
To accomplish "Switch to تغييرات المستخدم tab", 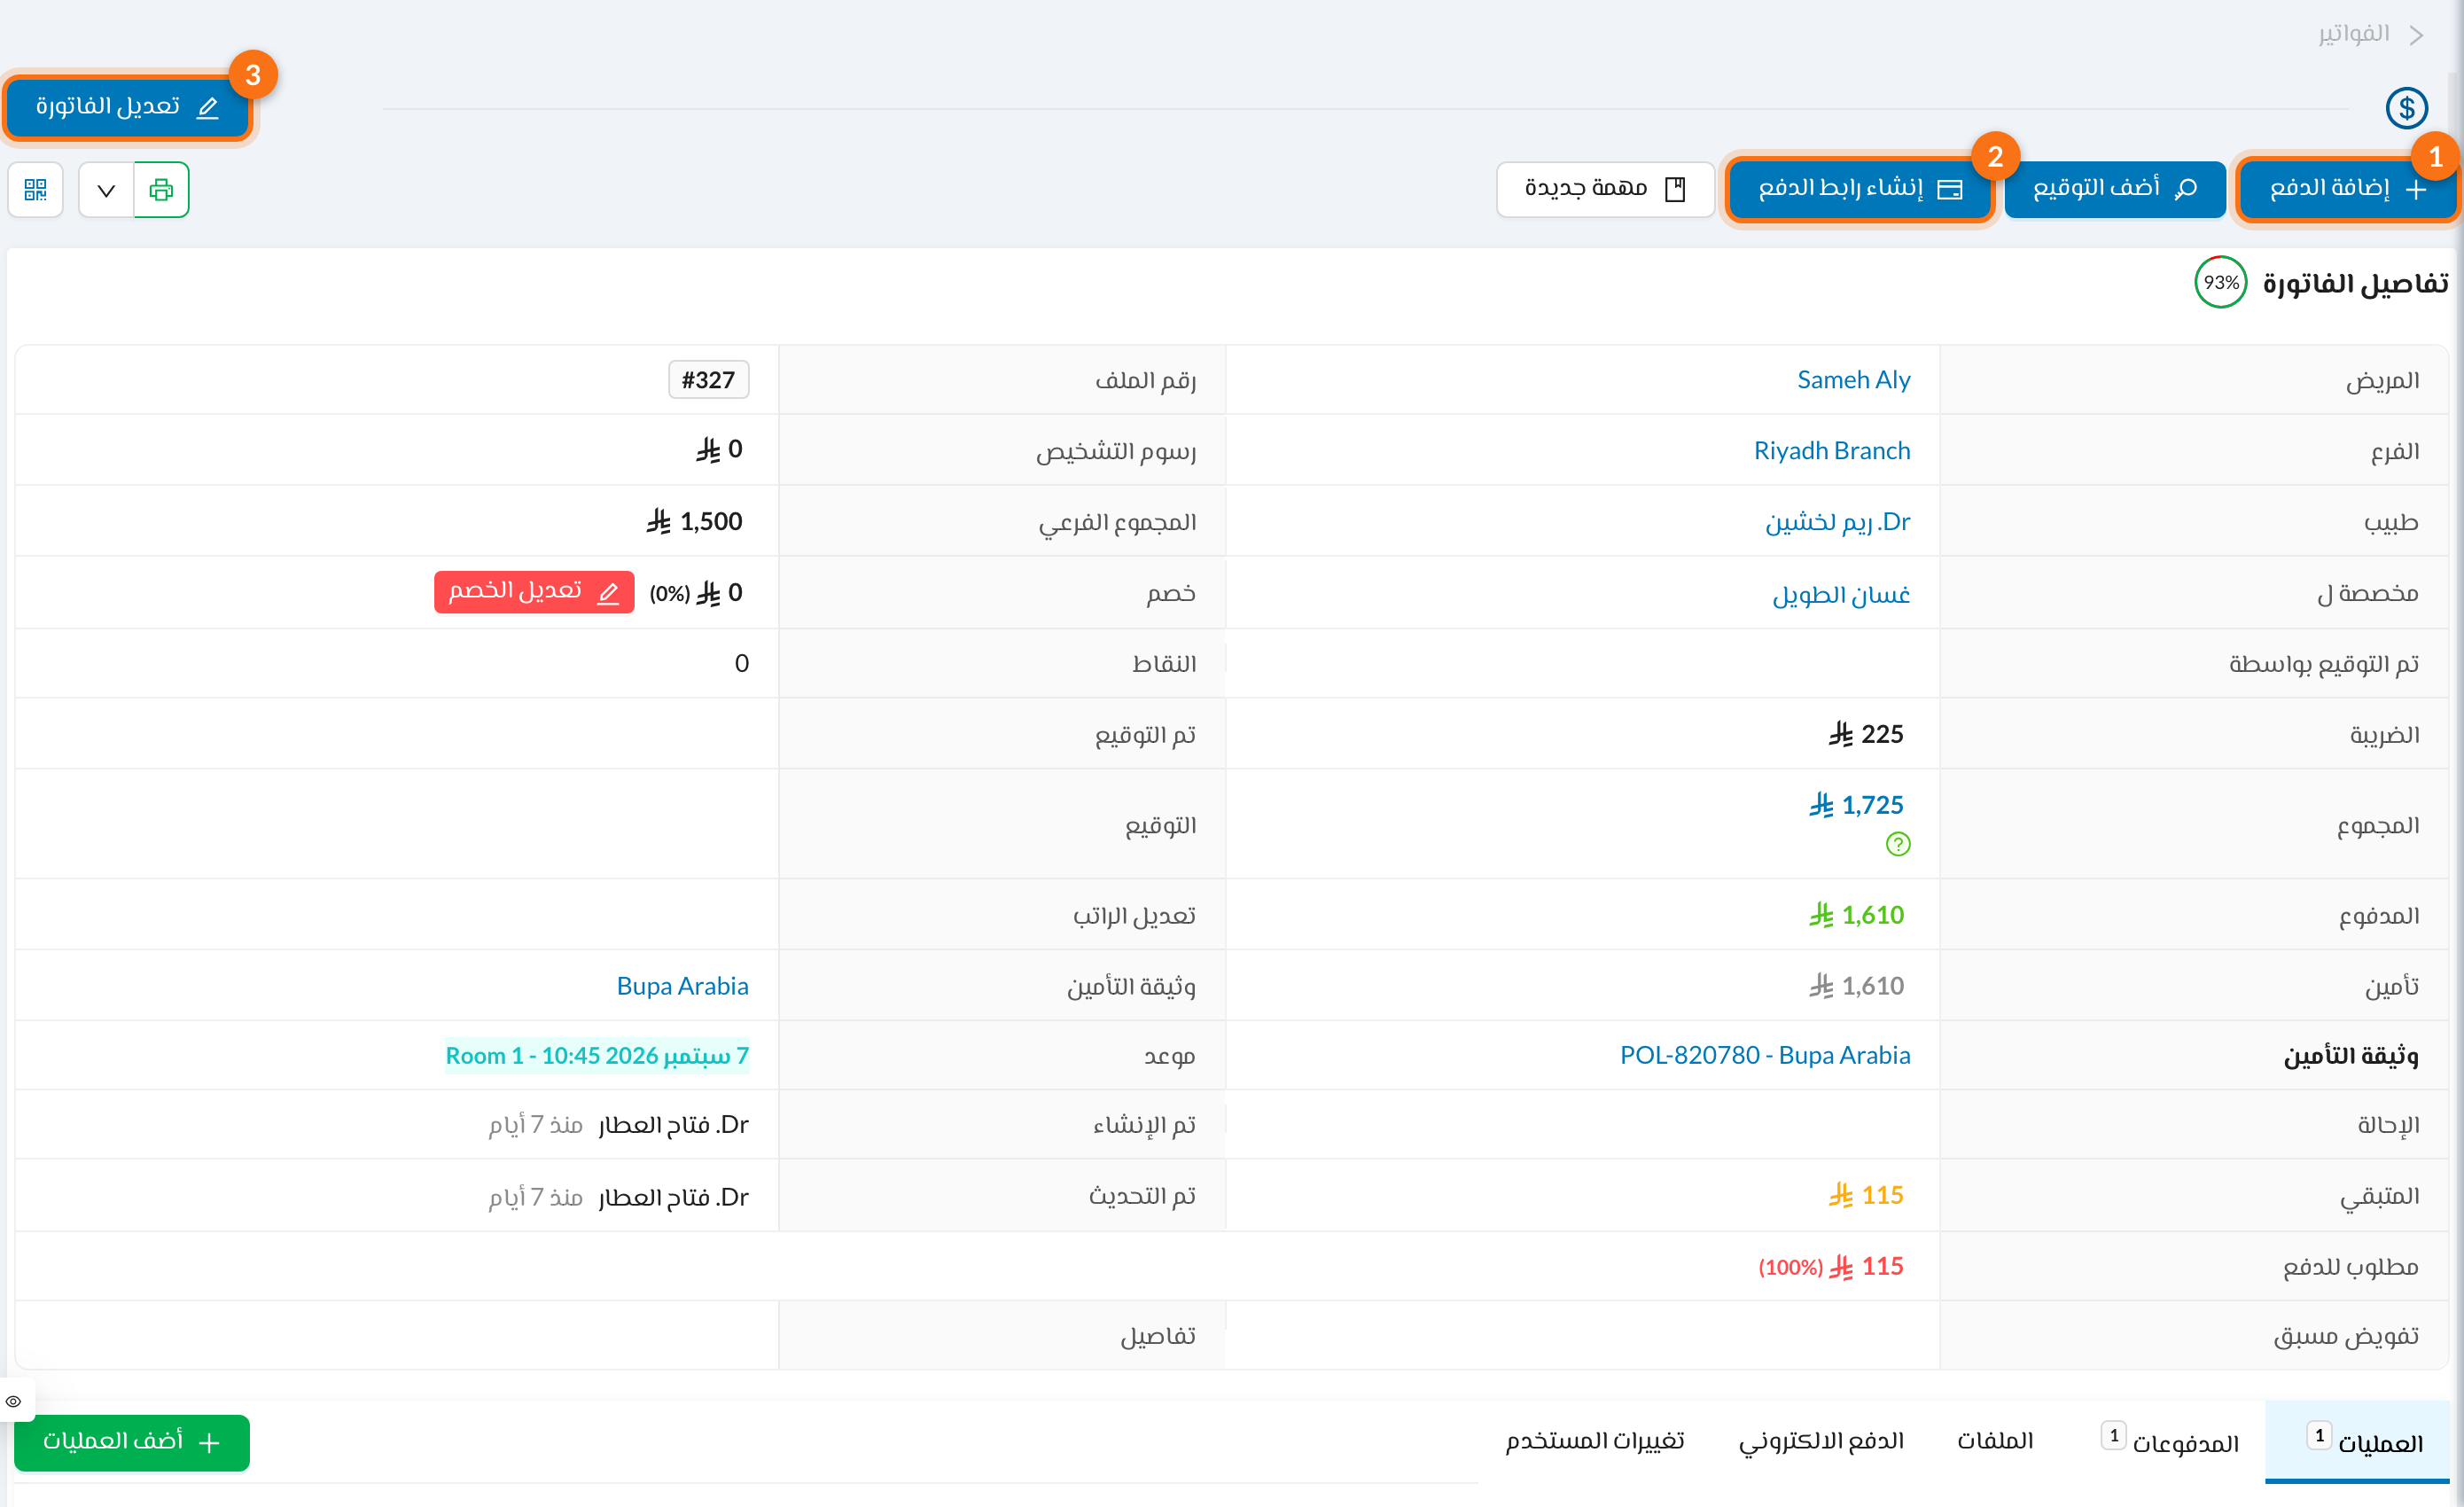I will (x=1594, y=1441).
